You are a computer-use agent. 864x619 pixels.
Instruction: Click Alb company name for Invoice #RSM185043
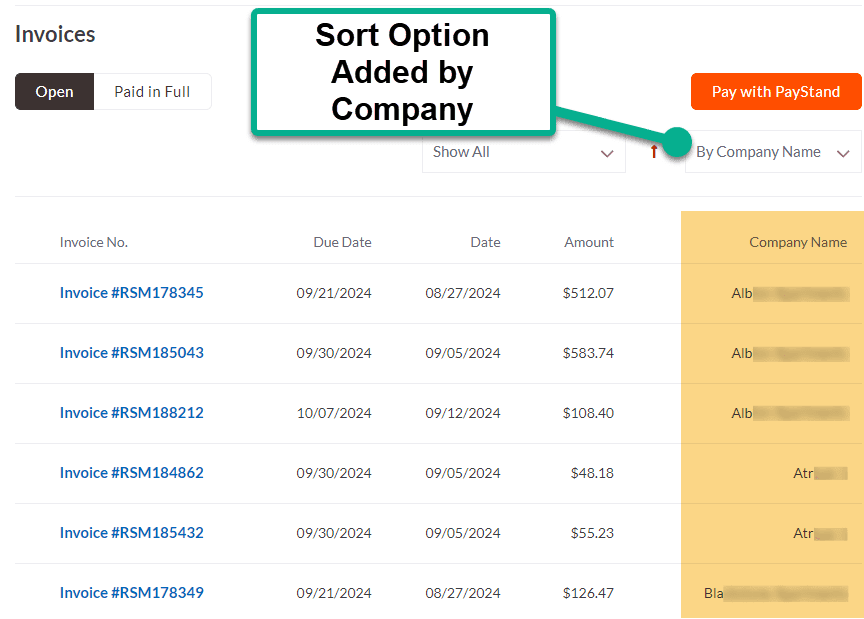point(790,353)
